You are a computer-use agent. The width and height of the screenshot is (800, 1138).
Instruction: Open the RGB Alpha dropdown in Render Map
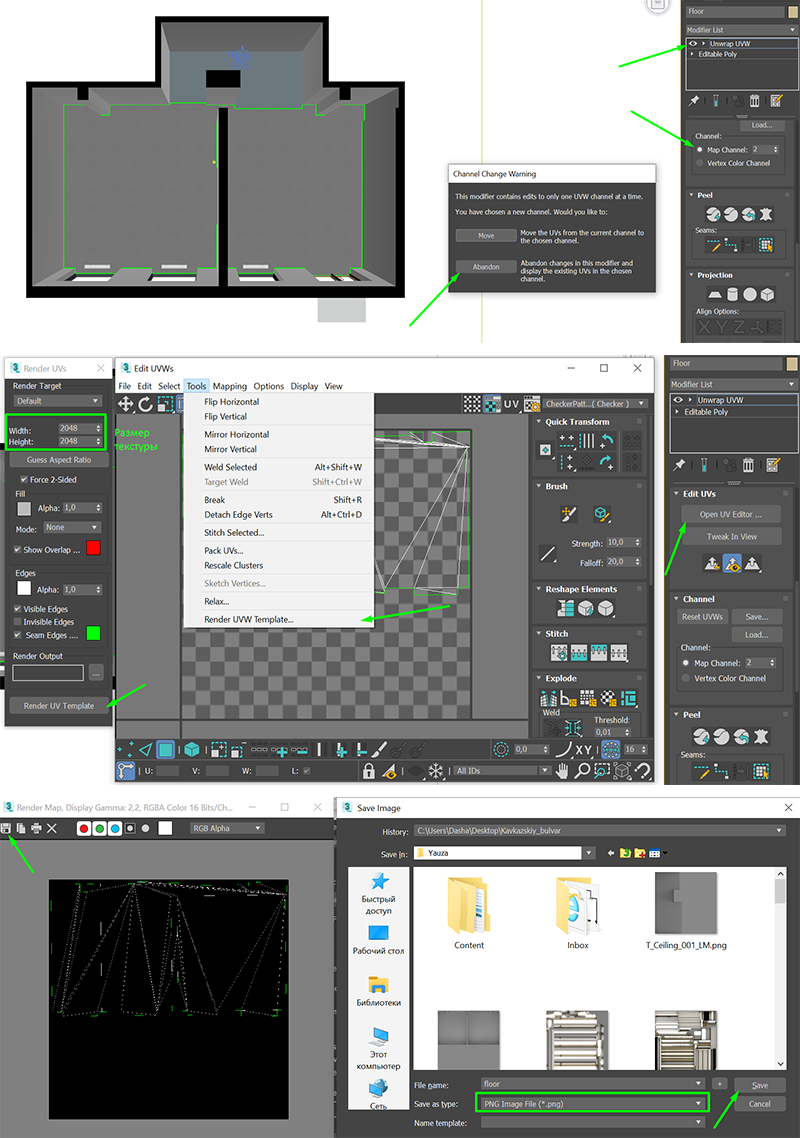(x=226, y=828)
